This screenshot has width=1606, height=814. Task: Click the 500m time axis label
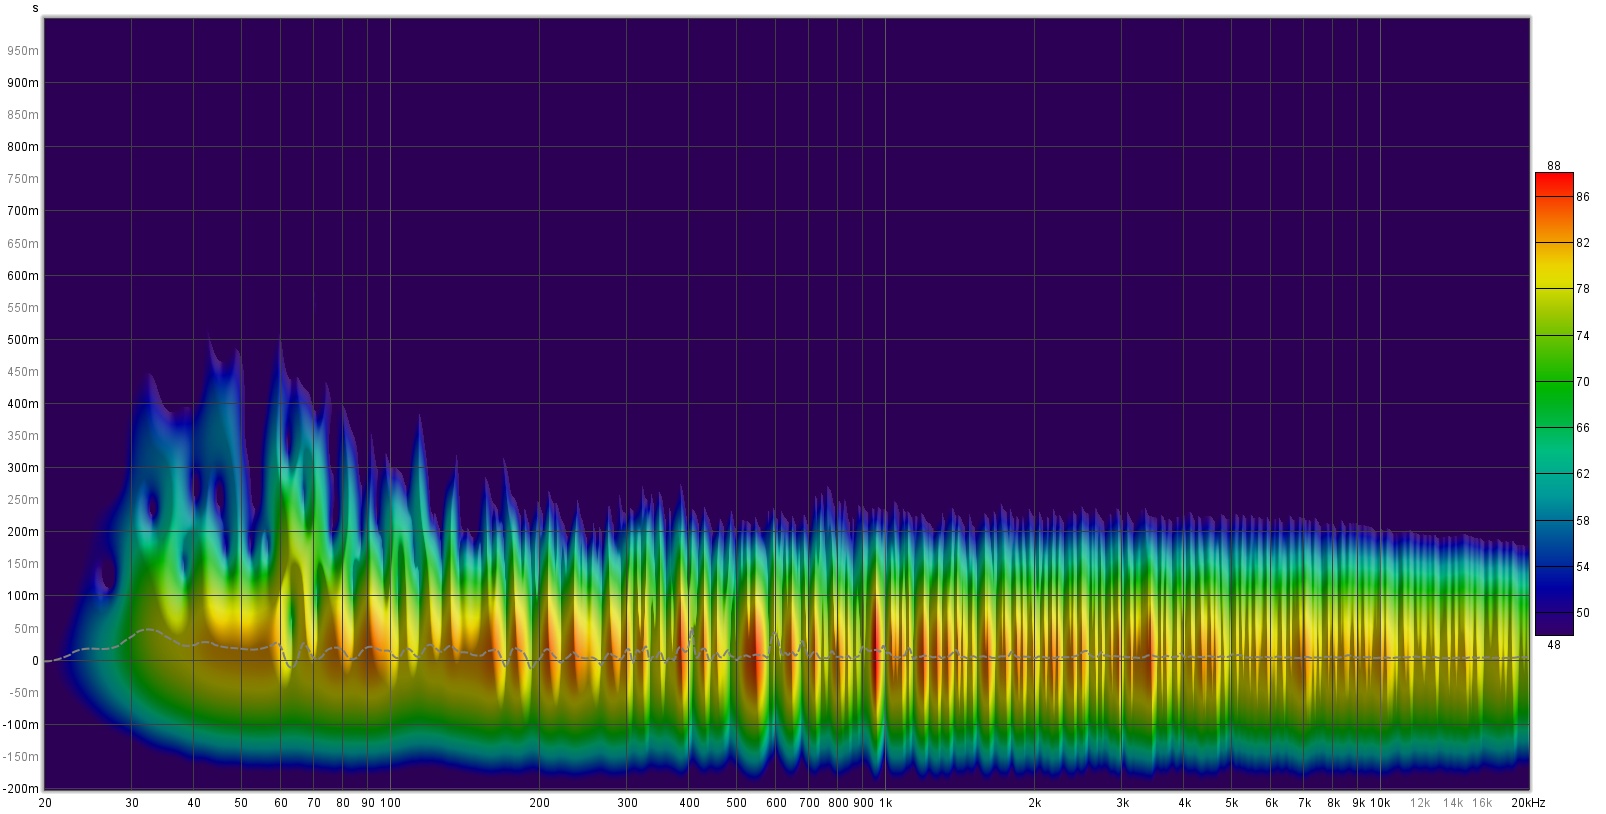click(22, 340)
